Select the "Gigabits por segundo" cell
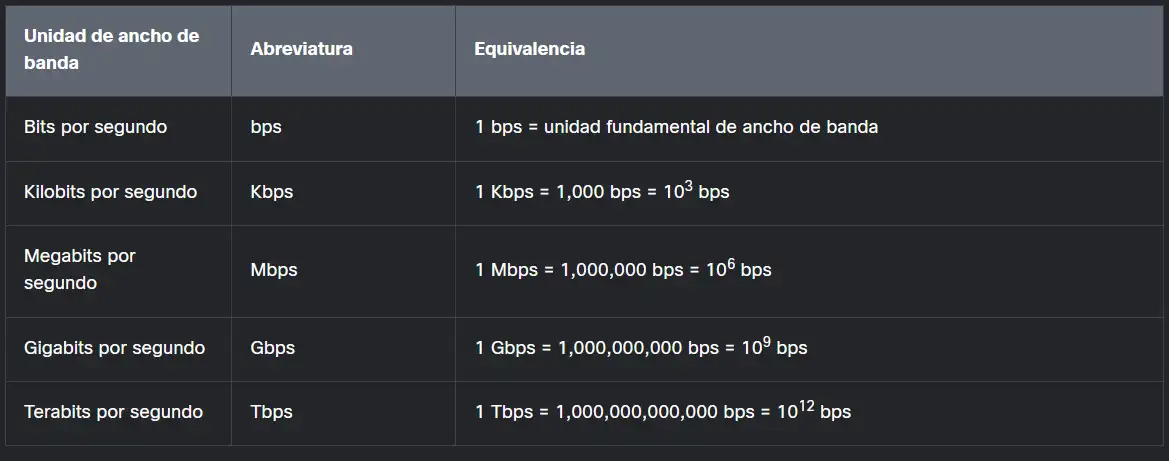This screenshot has width=1169, height=461. pos(114,348)
